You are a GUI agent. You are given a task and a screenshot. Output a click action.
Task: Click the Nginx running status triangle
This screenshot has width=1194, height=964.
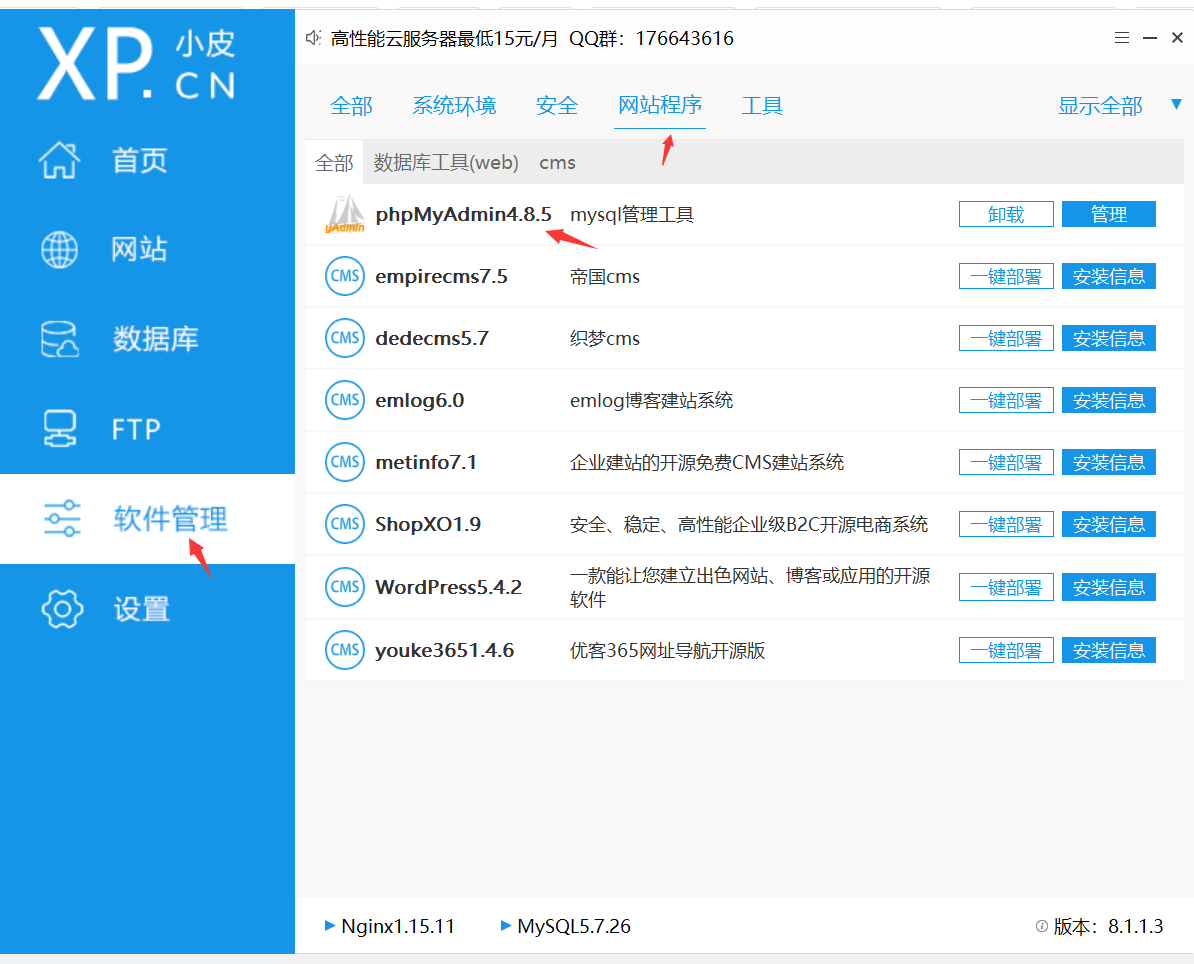[330, 926]
